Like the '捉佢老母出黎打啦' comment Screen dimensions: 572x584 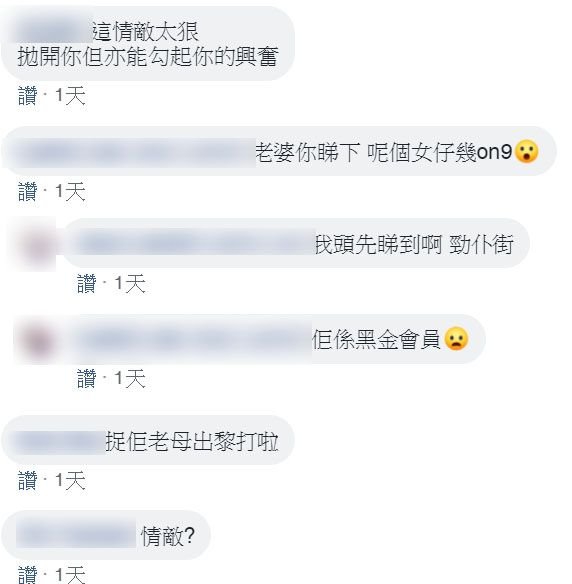(x=28, y=480)
